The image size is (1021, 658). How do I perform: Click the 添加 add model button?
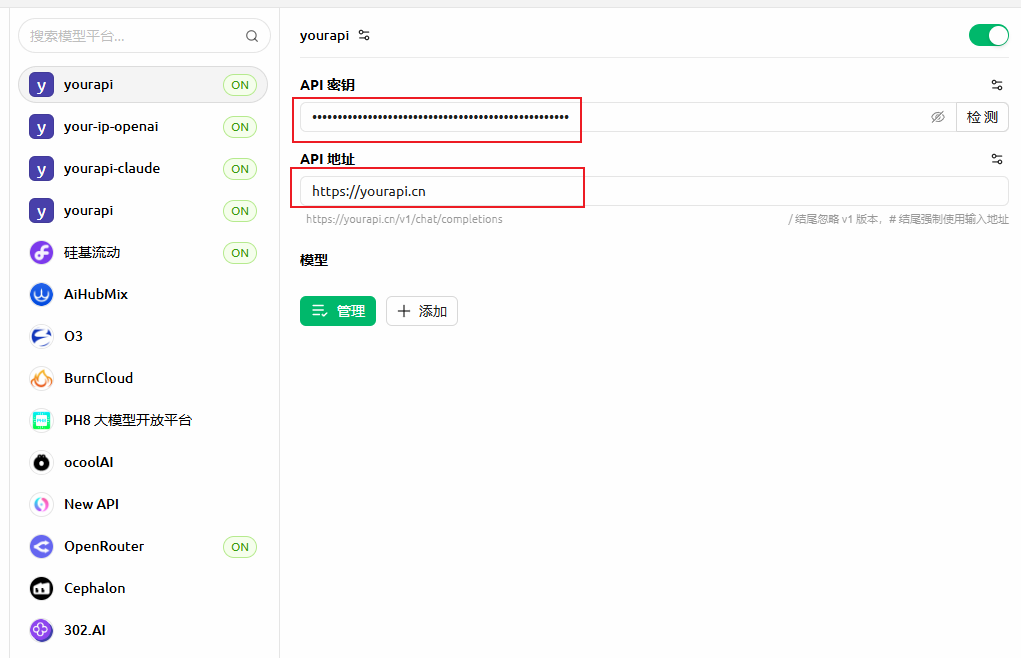coord(422,311)
